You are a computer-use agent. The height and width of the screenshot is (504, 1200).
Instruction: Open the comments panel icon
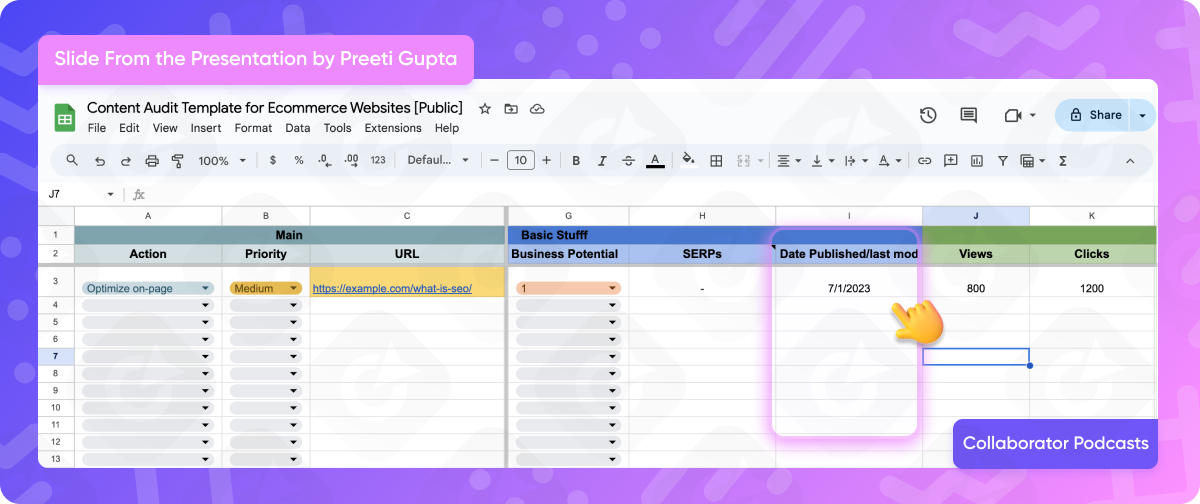pyautogui.click(x=968, y=115)
